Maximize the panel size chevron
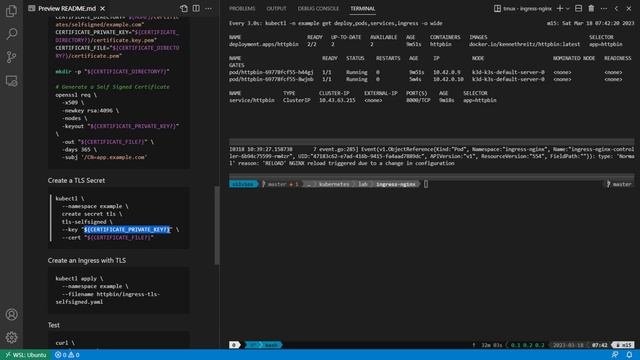Image resolution: width=640 pixels, height=360 pixels. [616, 8]
